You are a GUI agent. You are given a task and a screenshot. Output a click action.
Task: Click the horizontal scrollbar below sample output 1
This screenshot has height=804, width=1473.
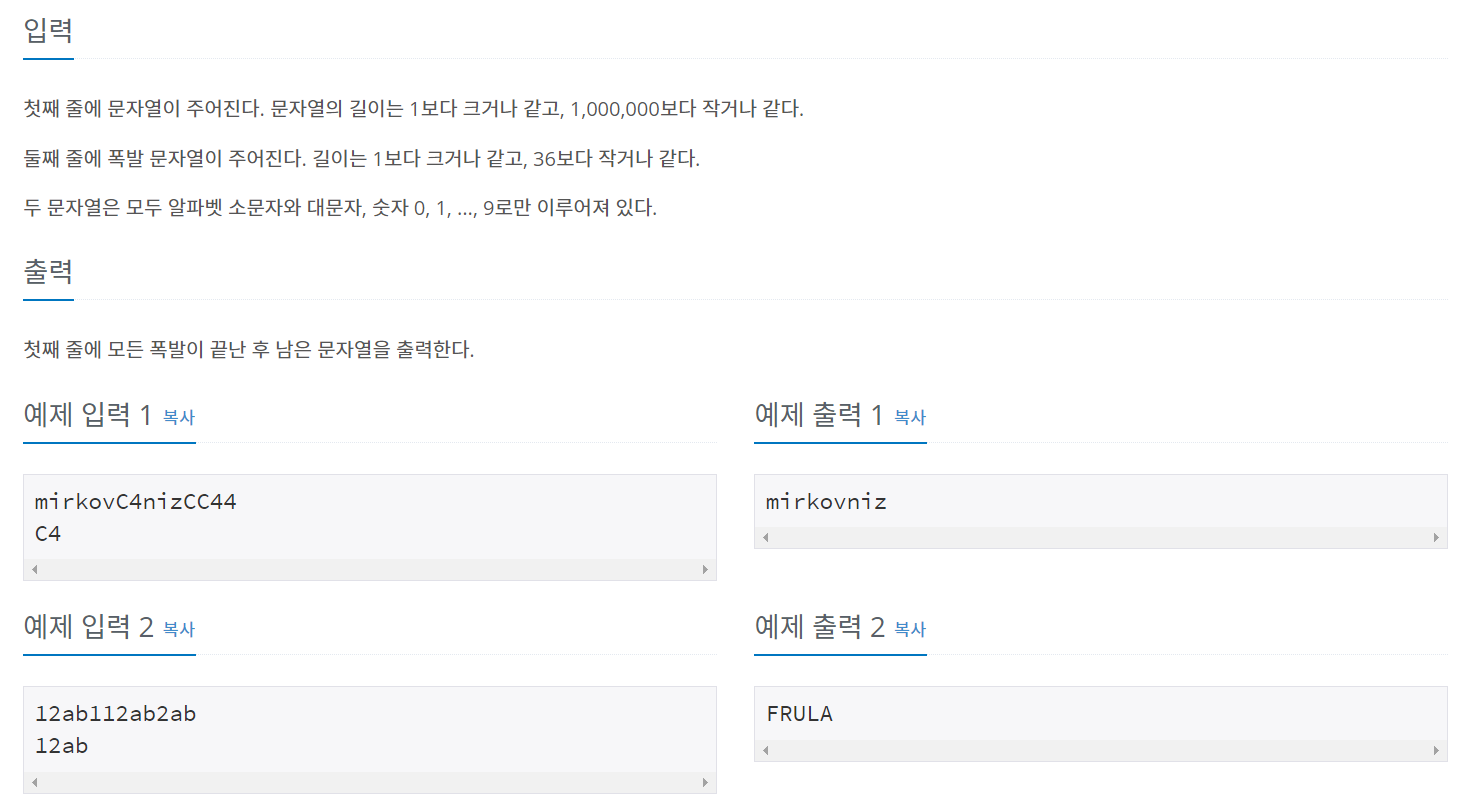(1100, 537)
